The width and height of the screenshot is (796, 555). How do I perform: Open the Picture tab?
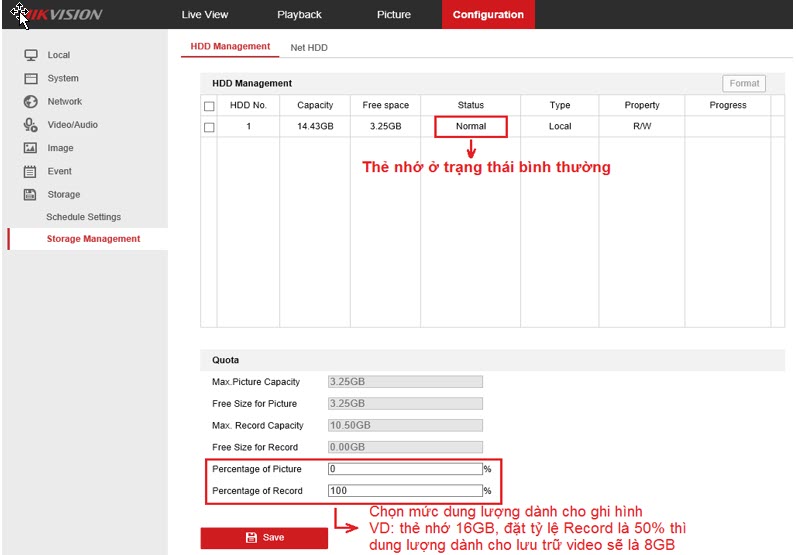[x=393, y=15]
